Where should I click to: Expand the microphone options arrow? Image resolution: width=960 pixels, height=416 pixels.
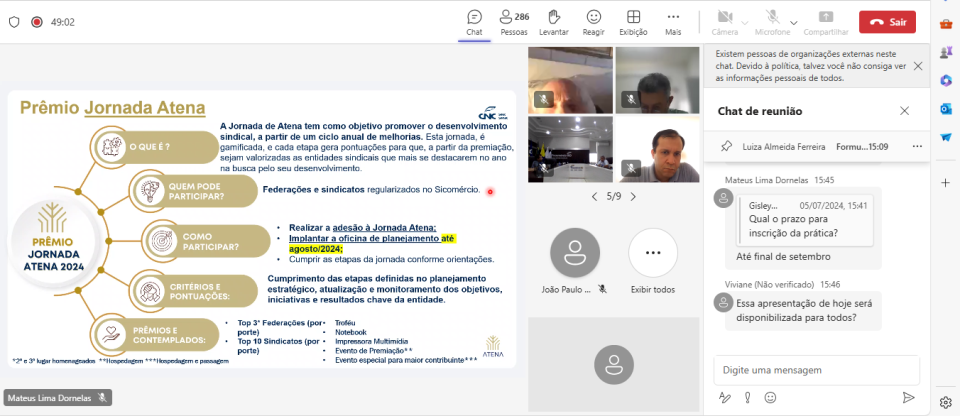click(x=795, y=23)
